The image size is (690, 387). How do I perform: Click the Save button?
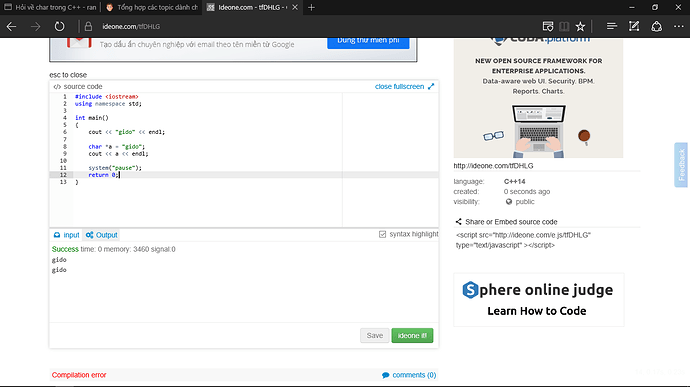[x=374, y=335]
